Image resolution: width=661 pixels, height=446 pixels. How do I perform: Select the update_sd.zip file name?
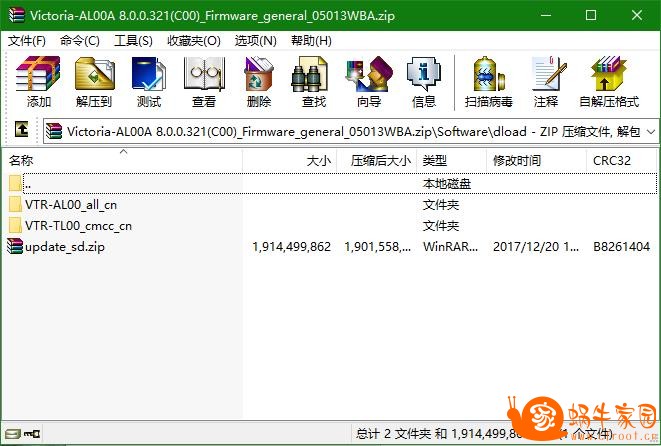(64, 247)
